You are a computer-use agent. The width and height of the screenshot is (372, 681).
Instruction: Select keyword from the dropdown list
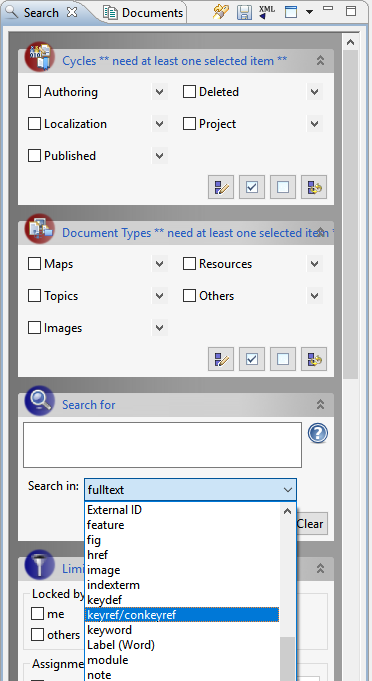pos(109,630)
